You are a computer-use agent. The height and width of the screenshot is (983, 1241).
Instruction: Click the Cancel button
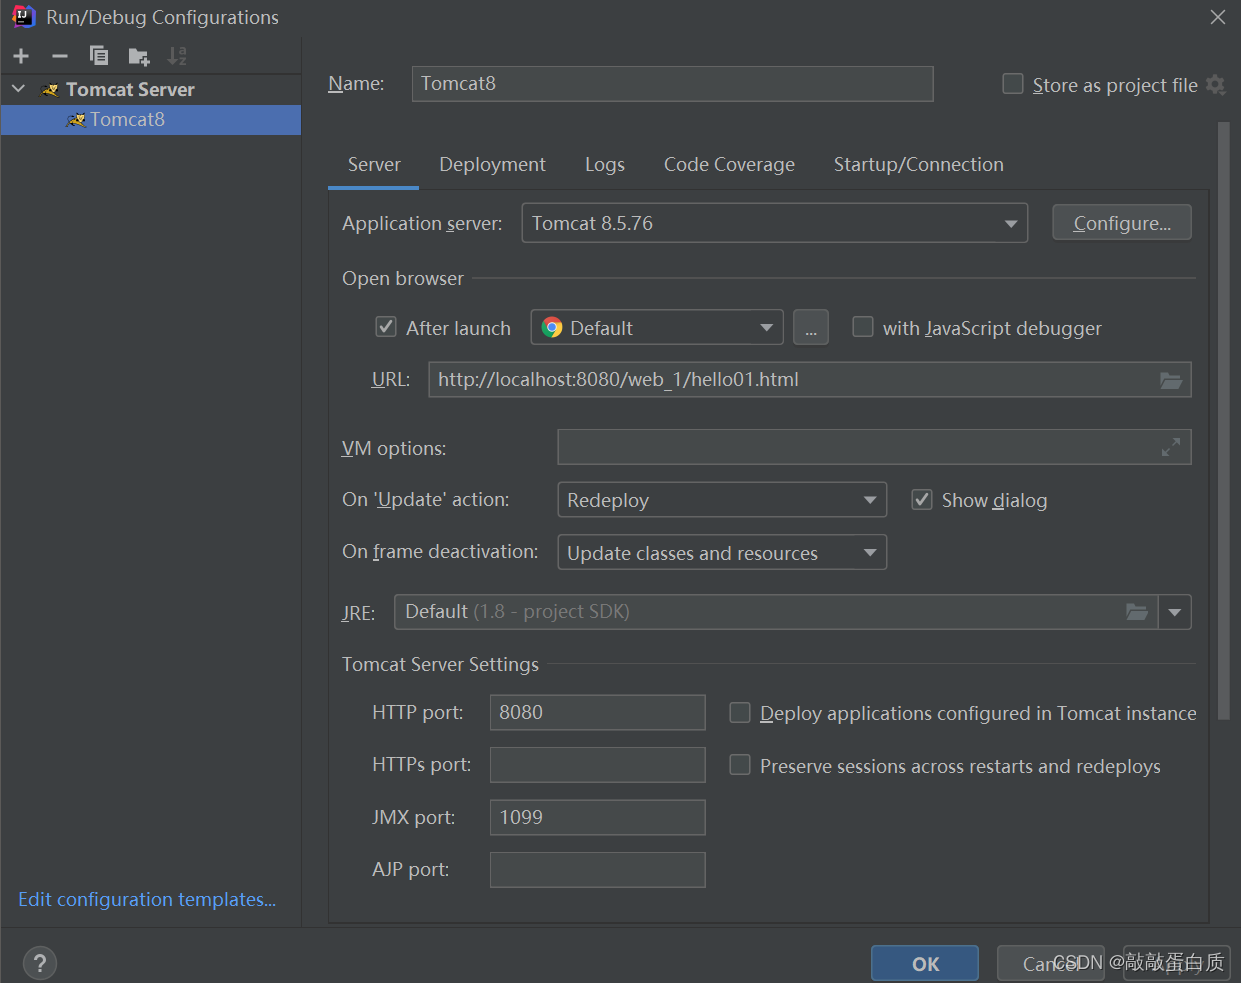tap(1050, 964)
